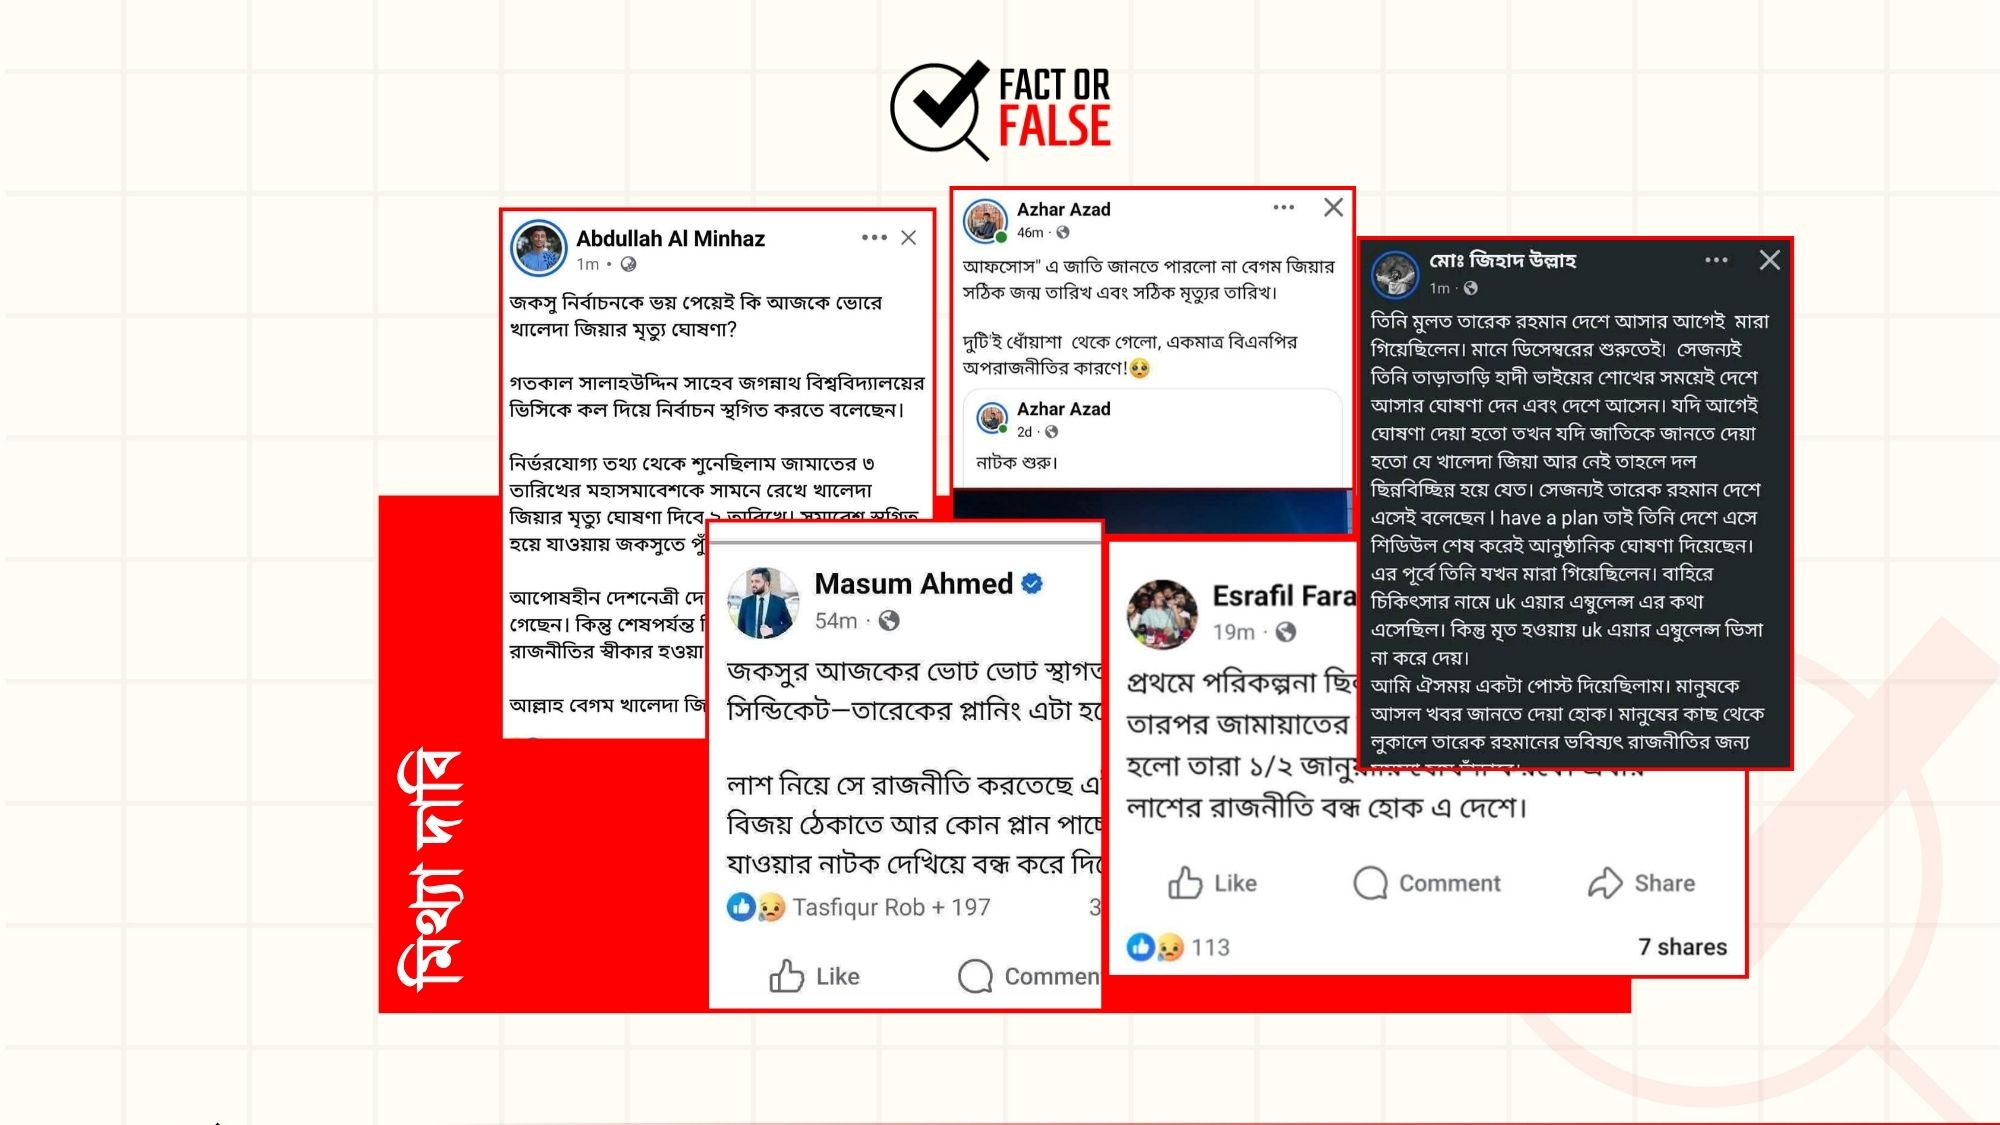Click Comment bubble on Masum Ahmed post

[1028, 976]
